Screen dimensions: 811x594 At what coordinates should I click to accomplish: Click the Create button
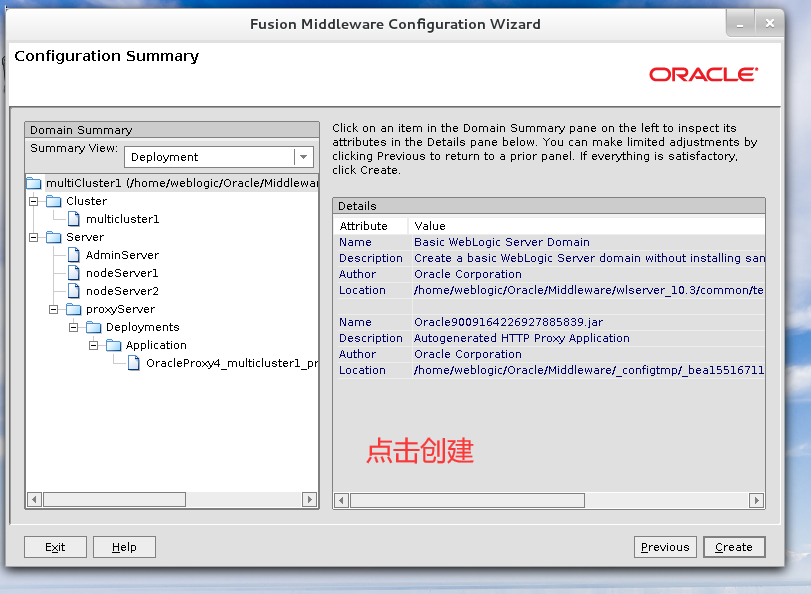(x=734, y=547)
